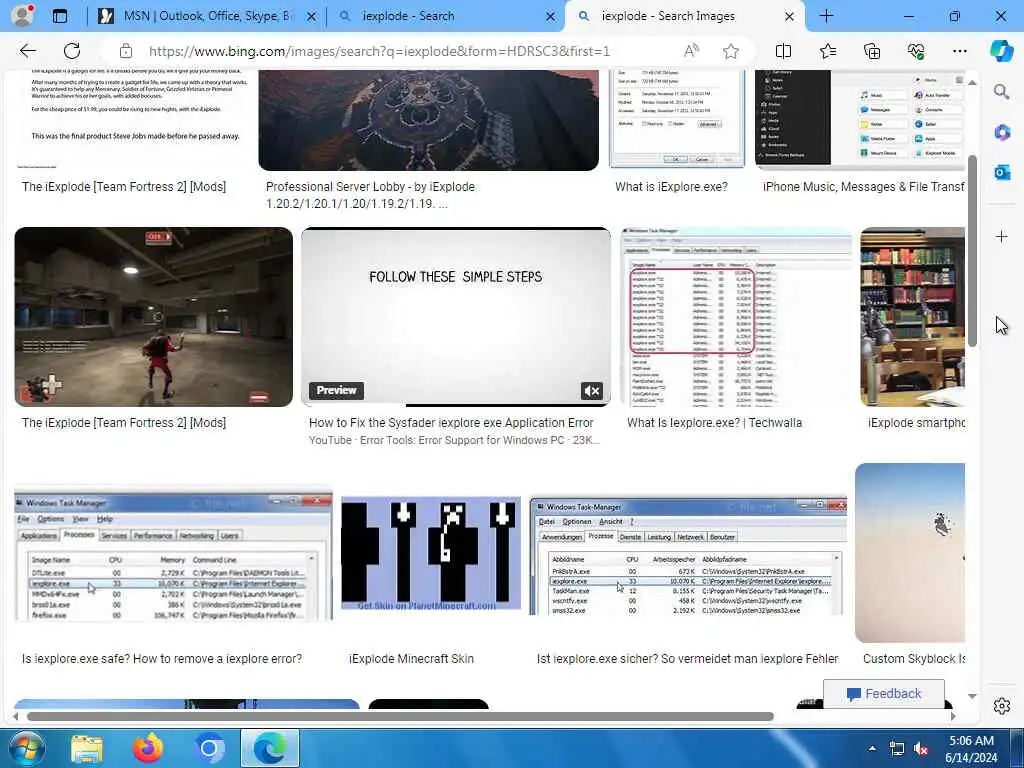Click the address bar URL
1024x768 pixels.
pos(379,51)
